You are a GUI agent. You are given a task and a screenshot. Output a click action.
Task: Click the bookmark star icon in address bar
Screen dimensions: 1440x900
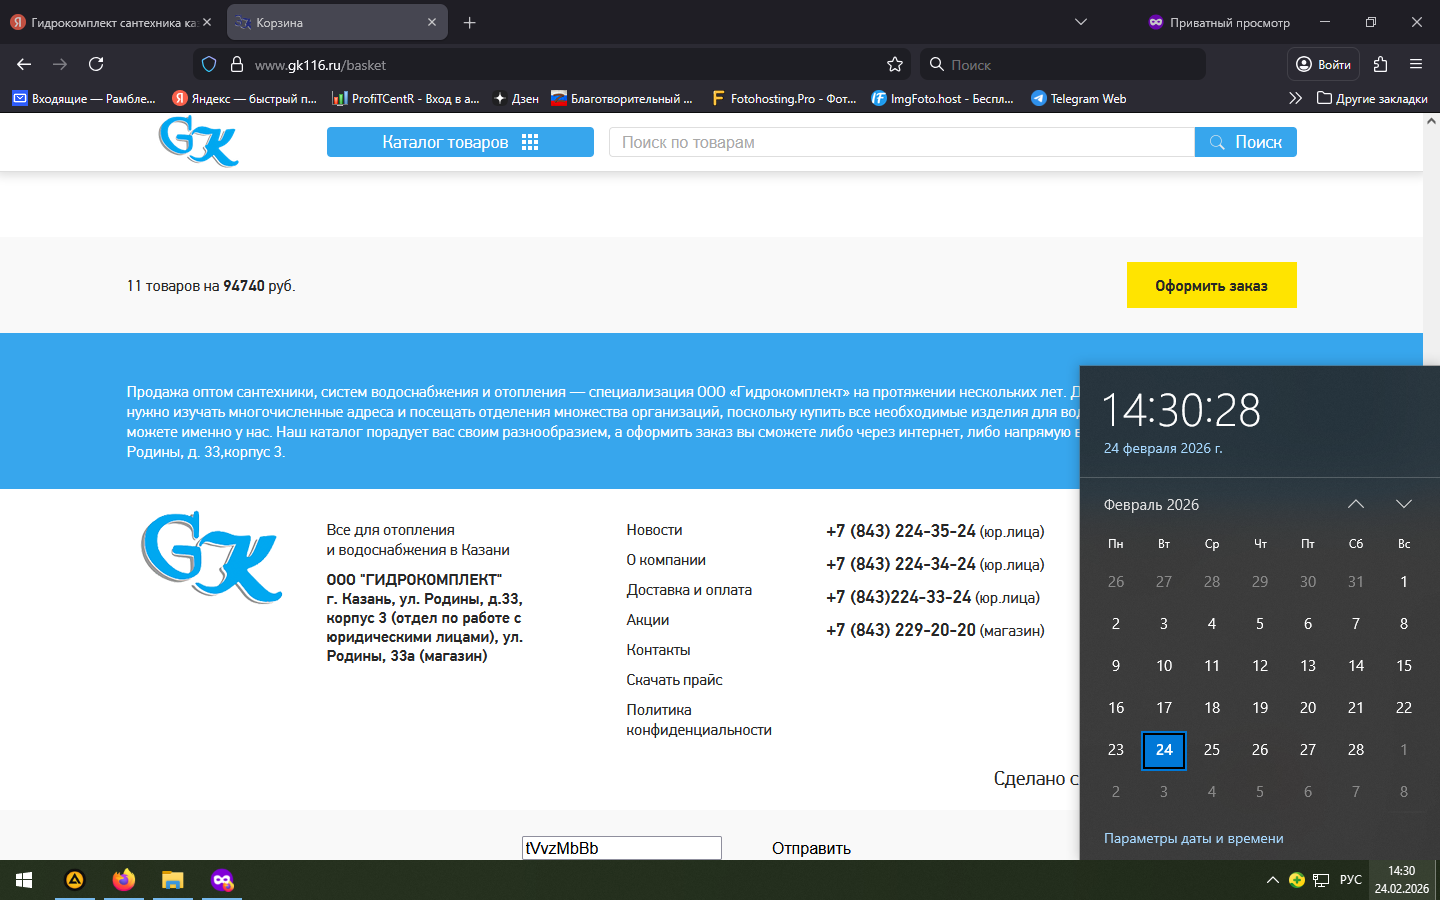[894, 65]
